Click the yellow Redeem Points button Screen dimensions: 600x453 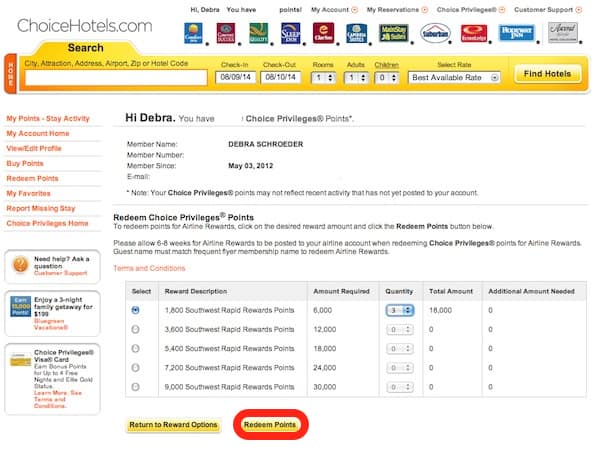pos(270,425)
